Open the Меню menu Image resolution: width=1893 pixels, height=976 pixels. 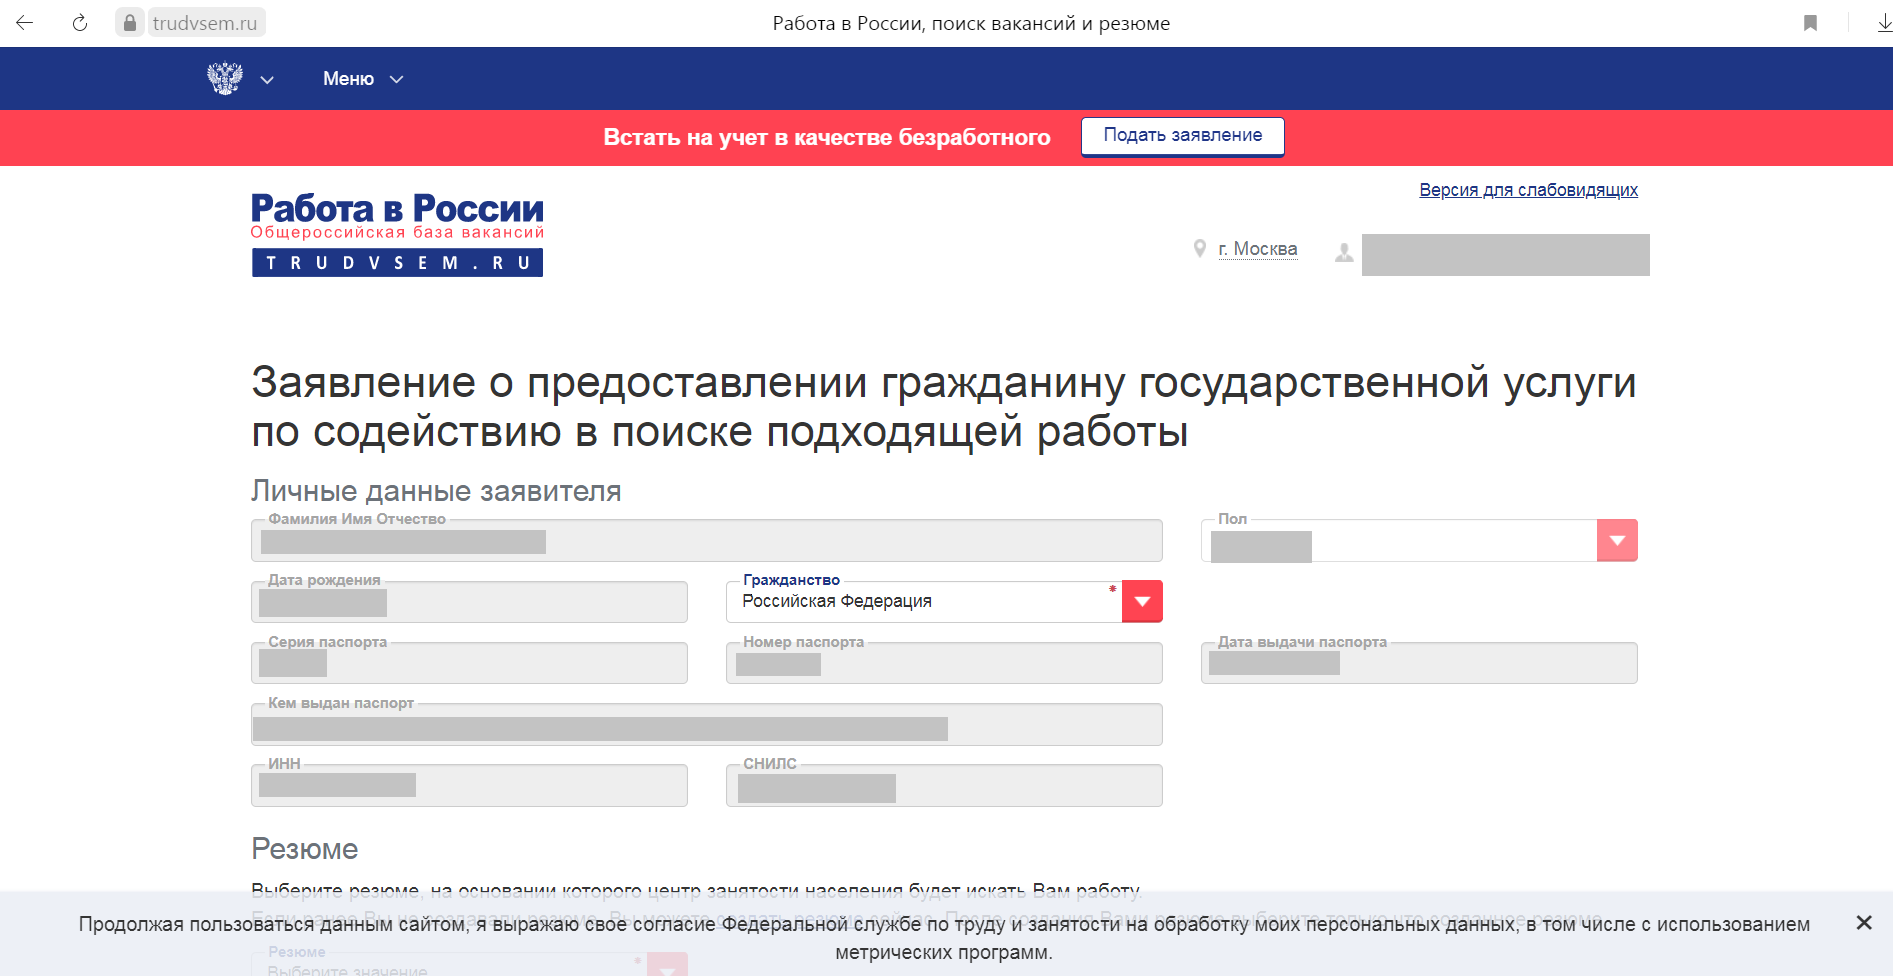(x=362, y=79)
